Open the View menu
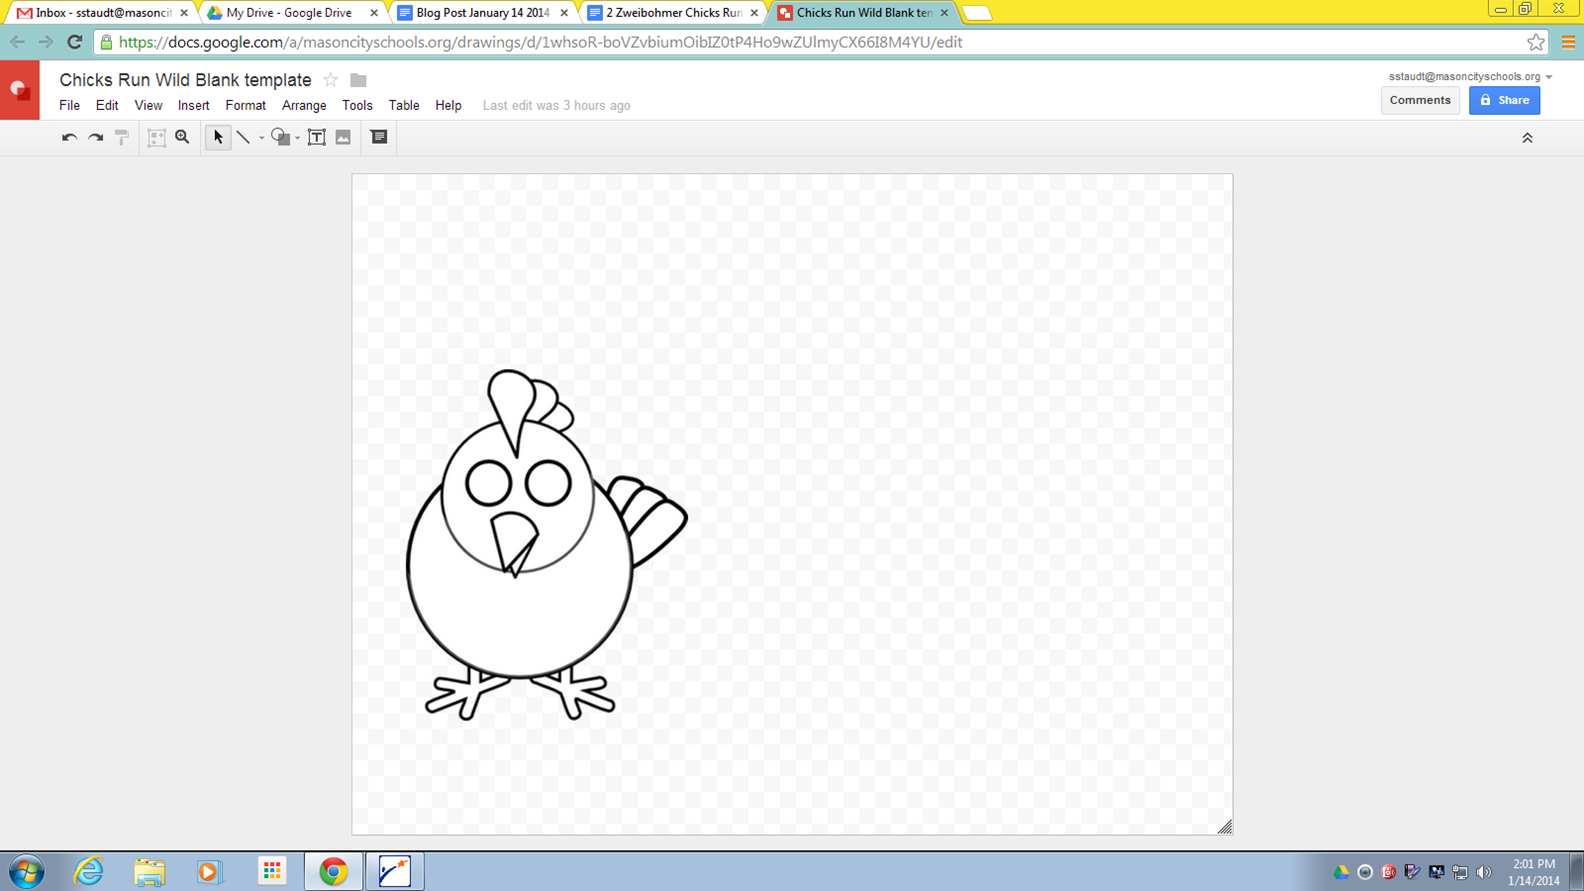 pyautogui.click(x=148, y=105)
